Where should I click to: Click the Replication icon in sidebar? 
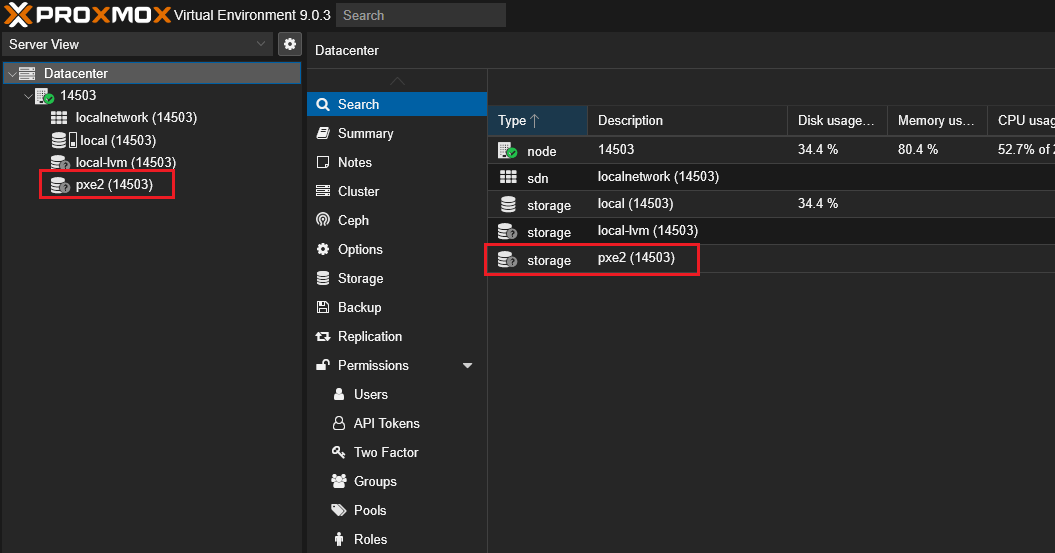pos(323,336)
